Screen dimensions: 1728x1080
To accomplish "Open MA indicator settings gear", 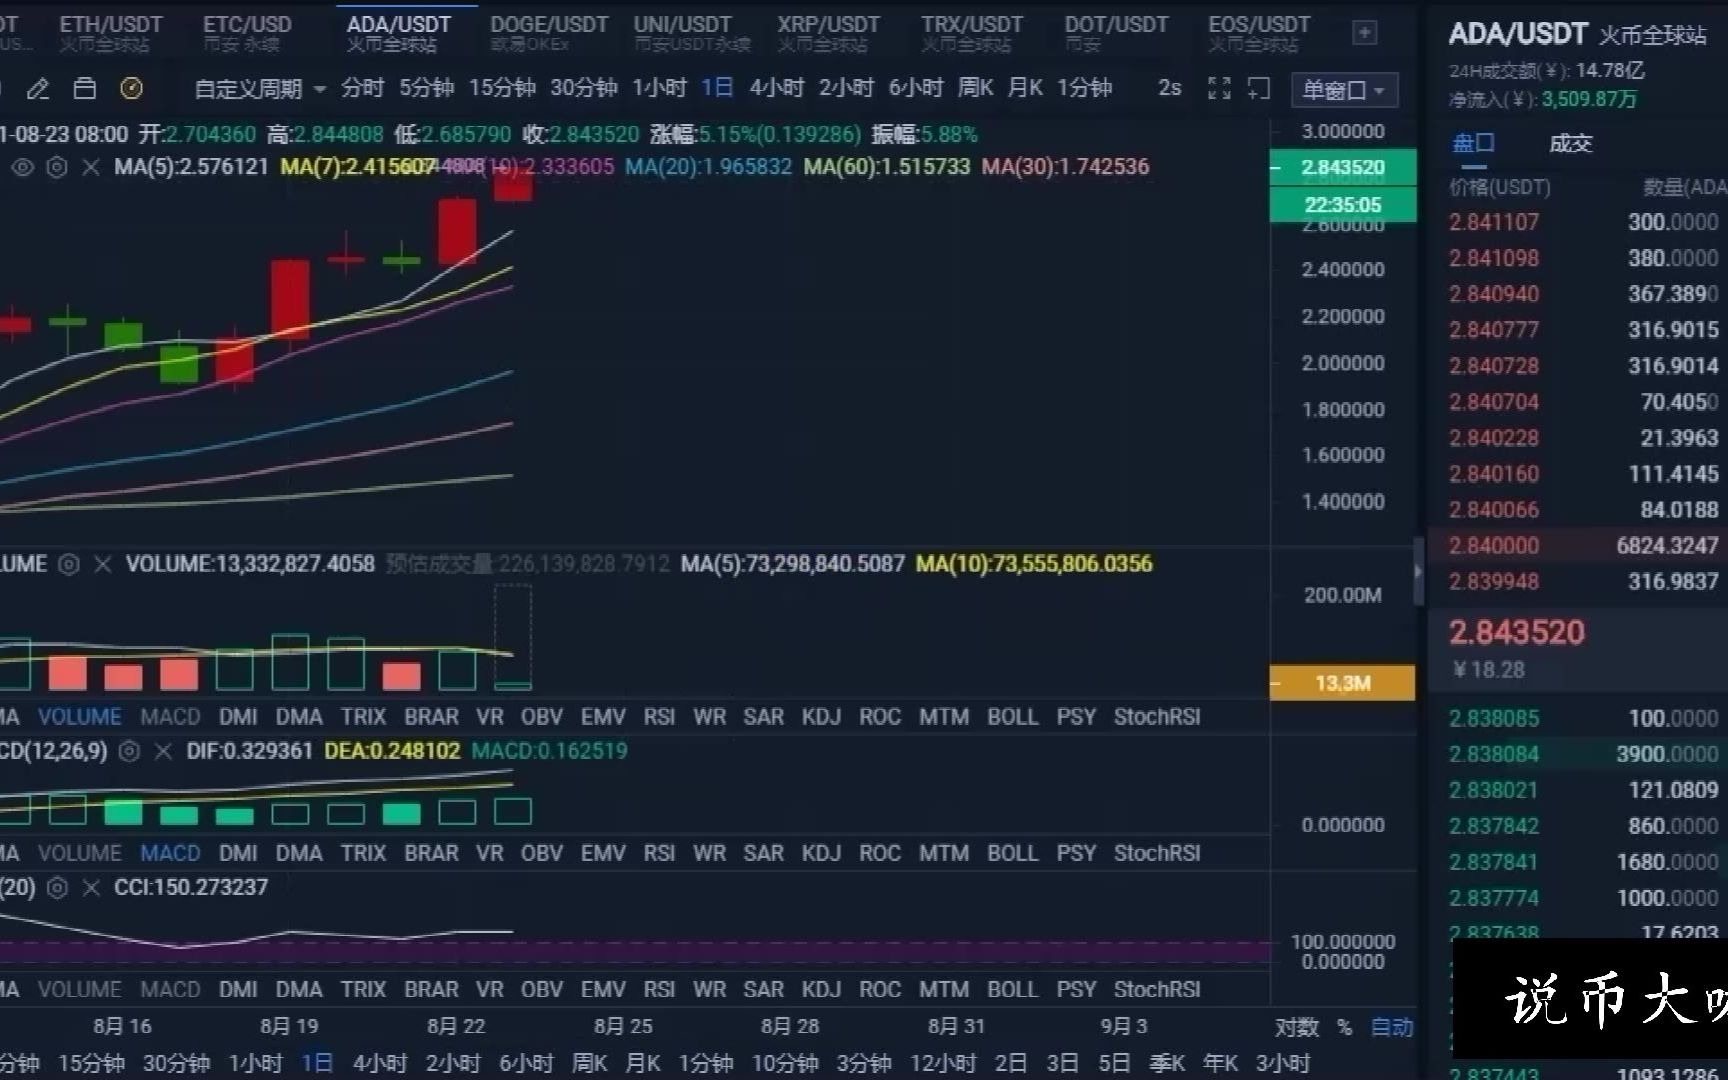I will click(x=57, y=167).
